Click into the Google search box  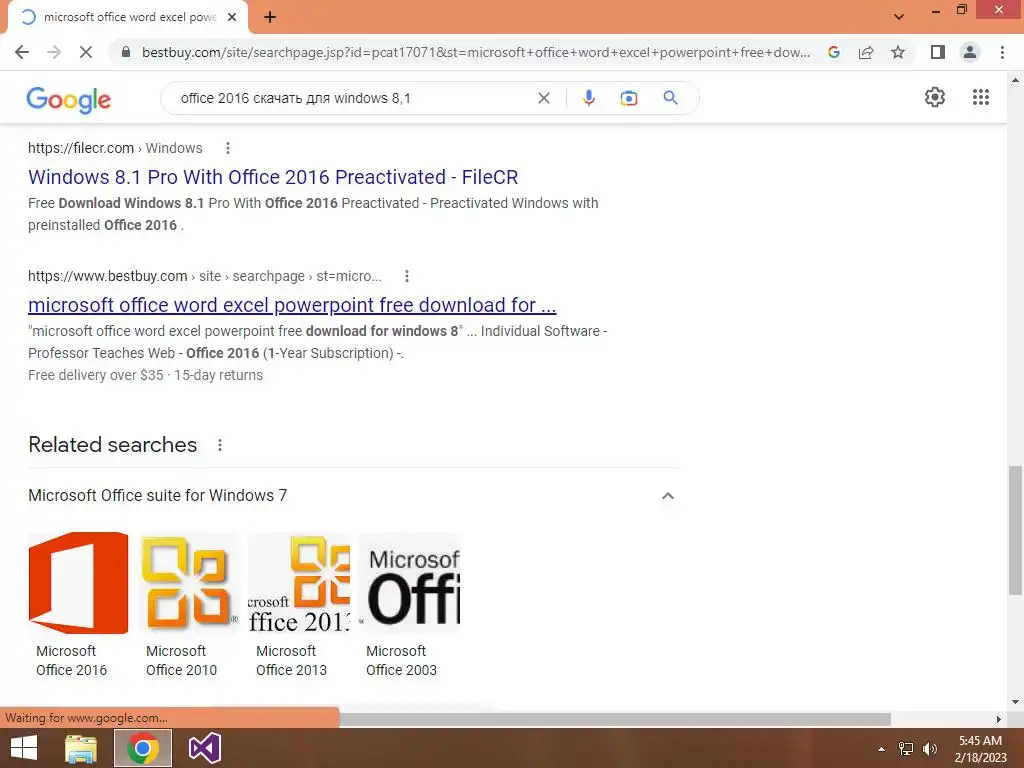pos(353,98)
